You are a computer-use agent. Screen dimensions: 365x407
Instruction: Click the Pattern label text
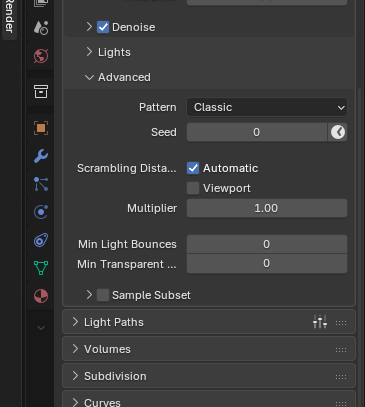coord(158,107)
